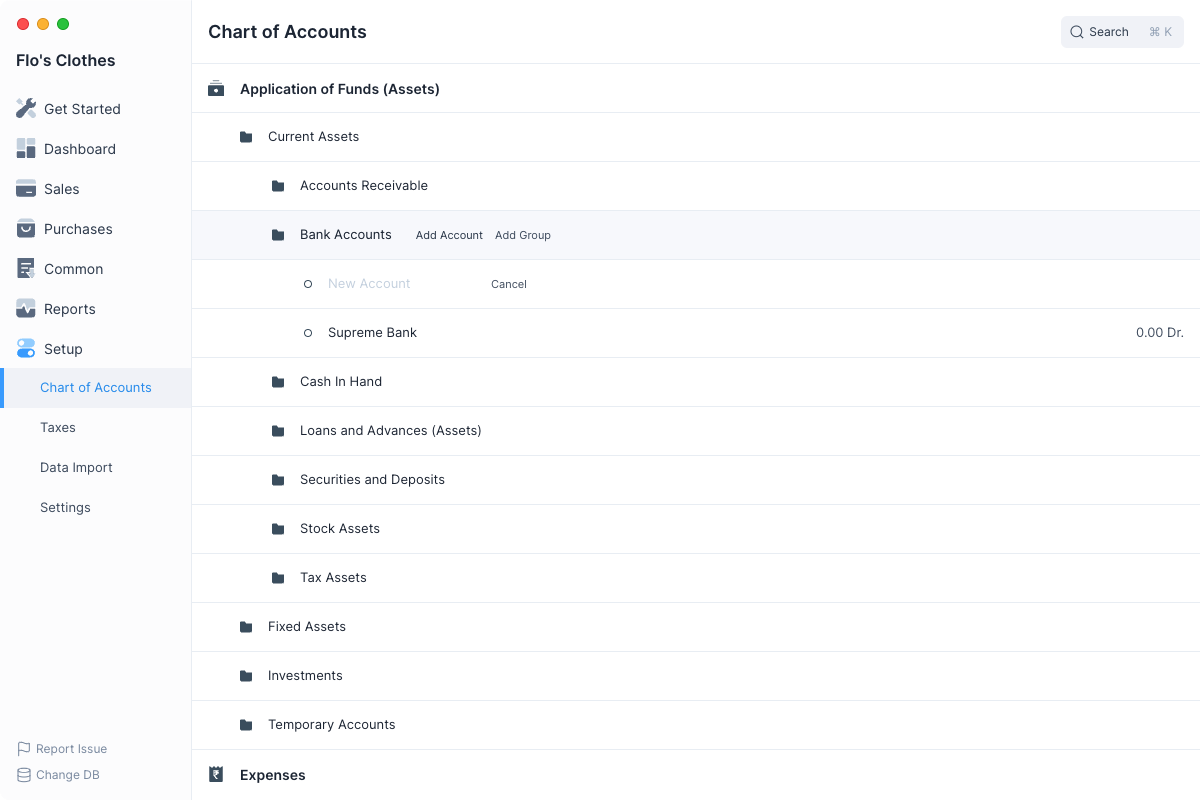Open the Settings sidebar item

pos(65,508)
